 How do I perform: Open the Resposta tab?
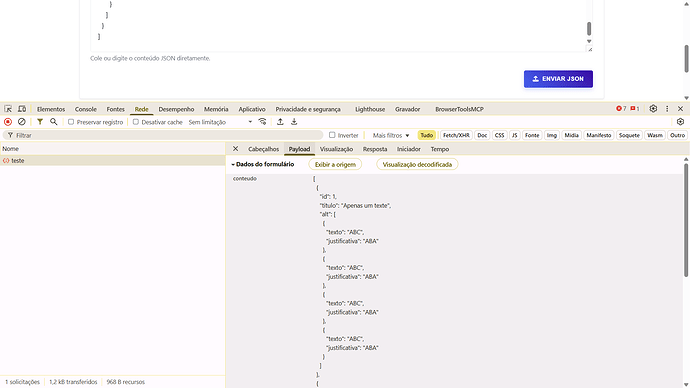(375, 149)
